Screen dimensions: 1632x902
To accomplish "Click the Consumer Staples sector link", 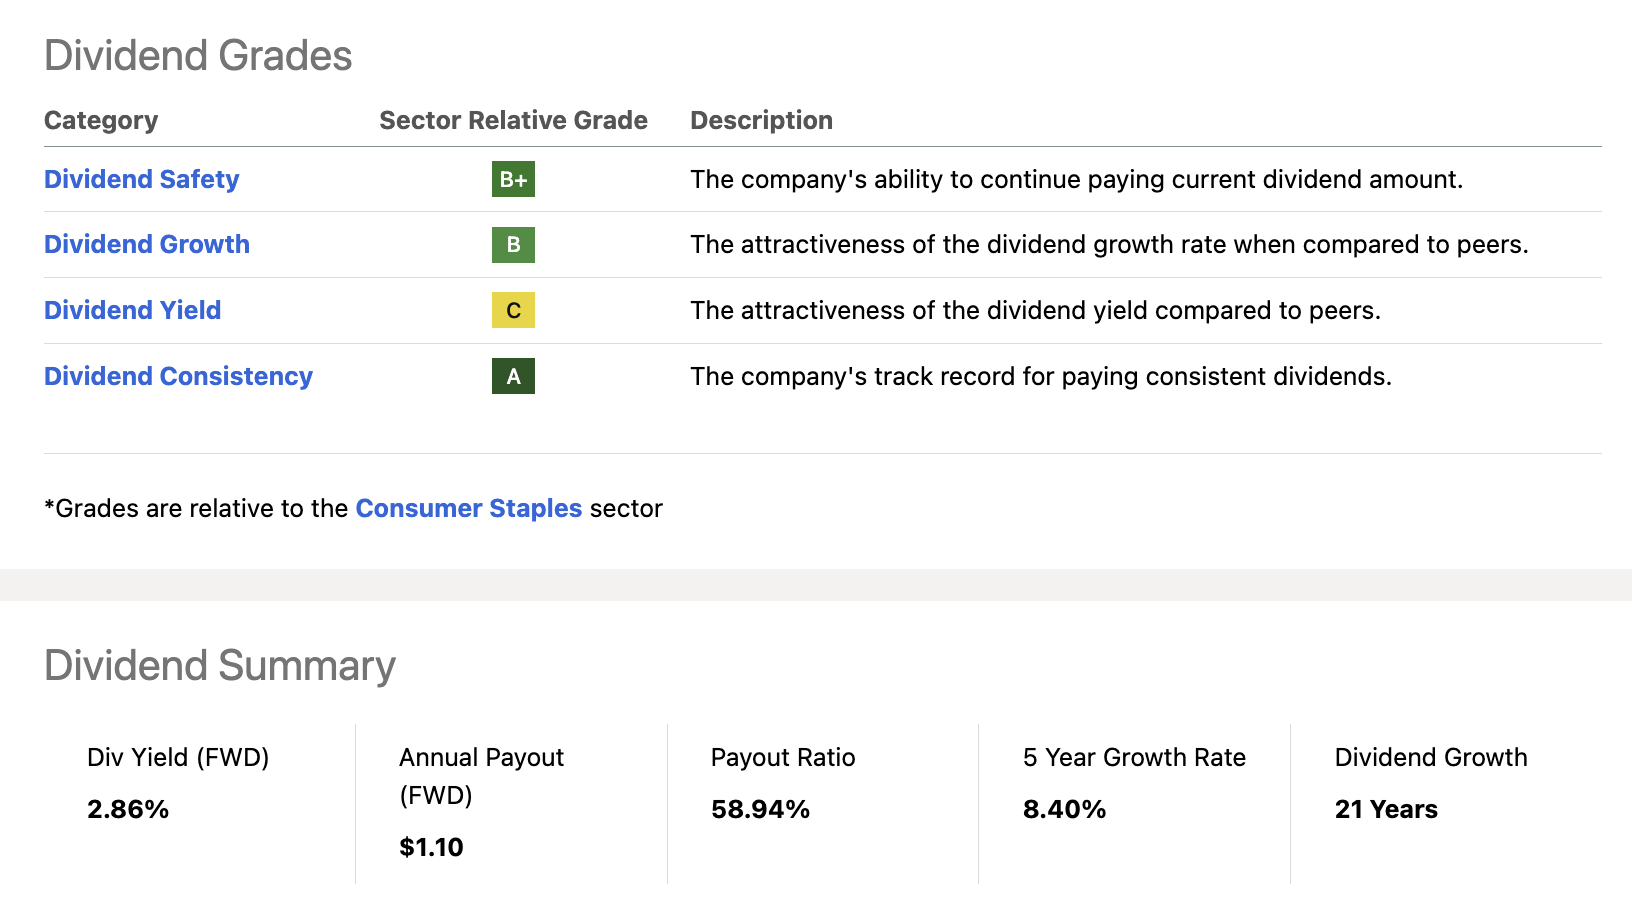I will (x=468, y=508).
